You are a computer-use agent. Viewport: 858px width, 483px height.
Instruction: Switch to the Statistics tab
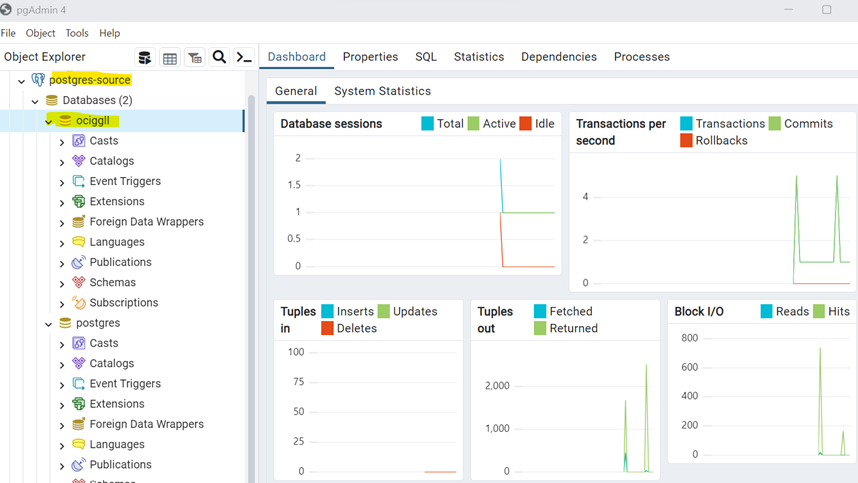479,57
